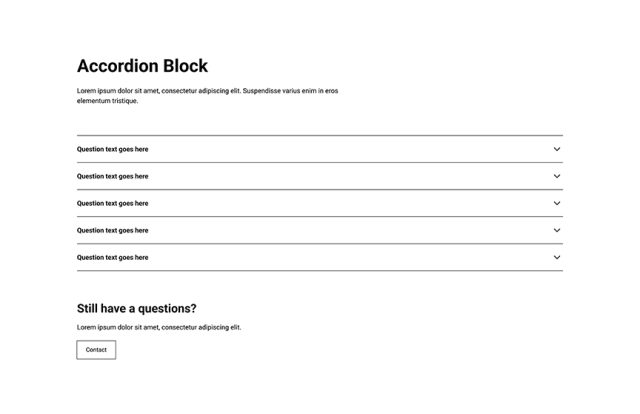Click first 'Question text goes here' label

point(113,149)
